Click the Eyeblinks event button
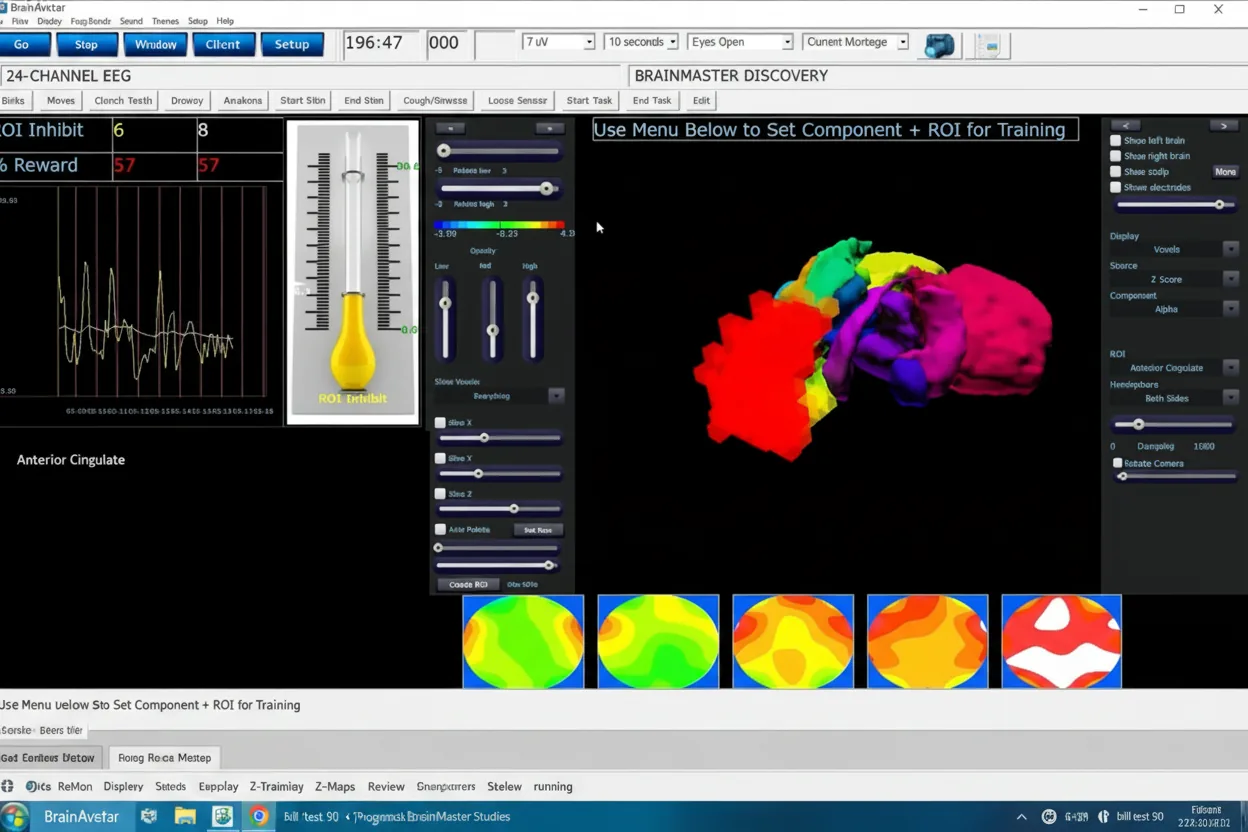 pos(13,100)
